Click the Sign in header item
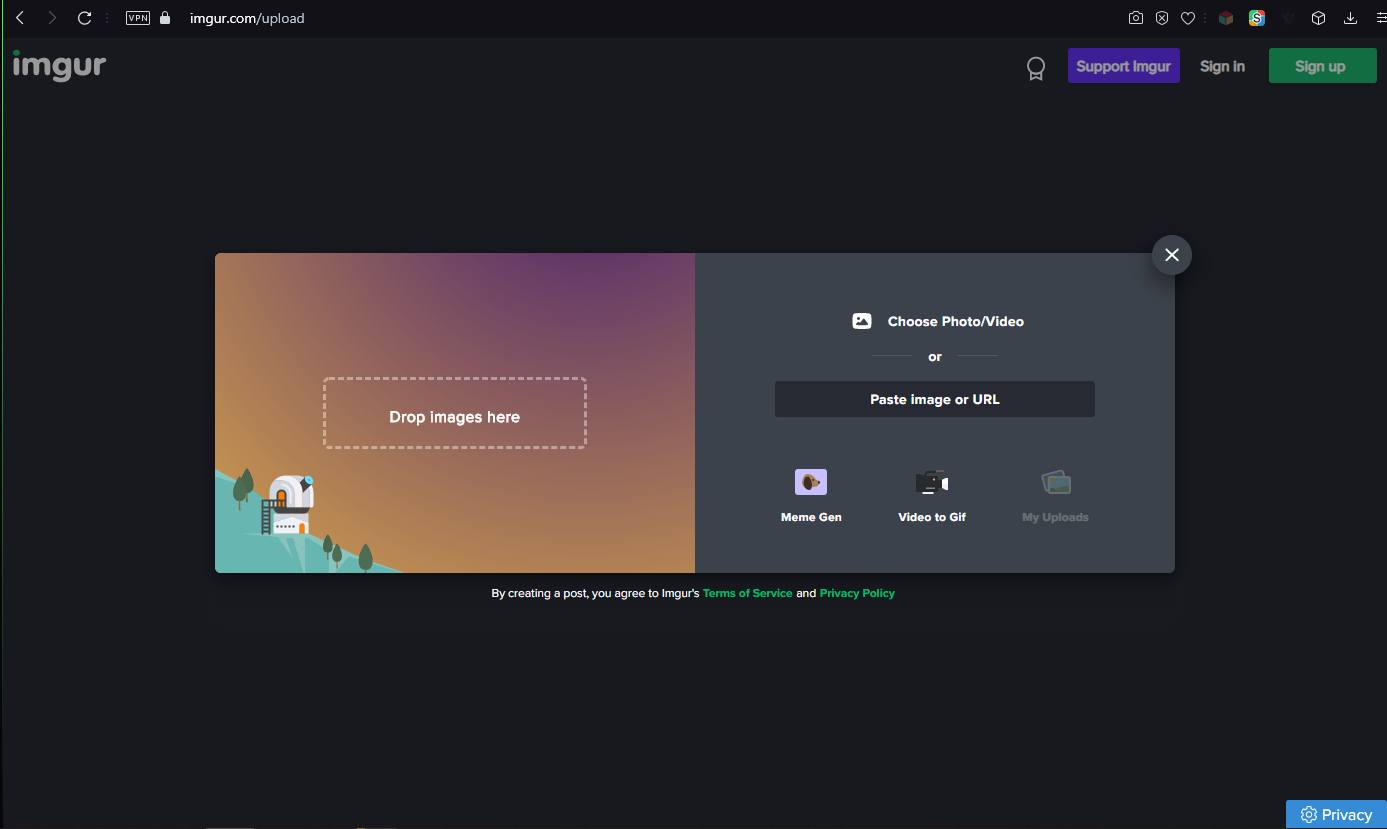The height and width of the screenshot is (829, 1387). tap(1222, 66)
